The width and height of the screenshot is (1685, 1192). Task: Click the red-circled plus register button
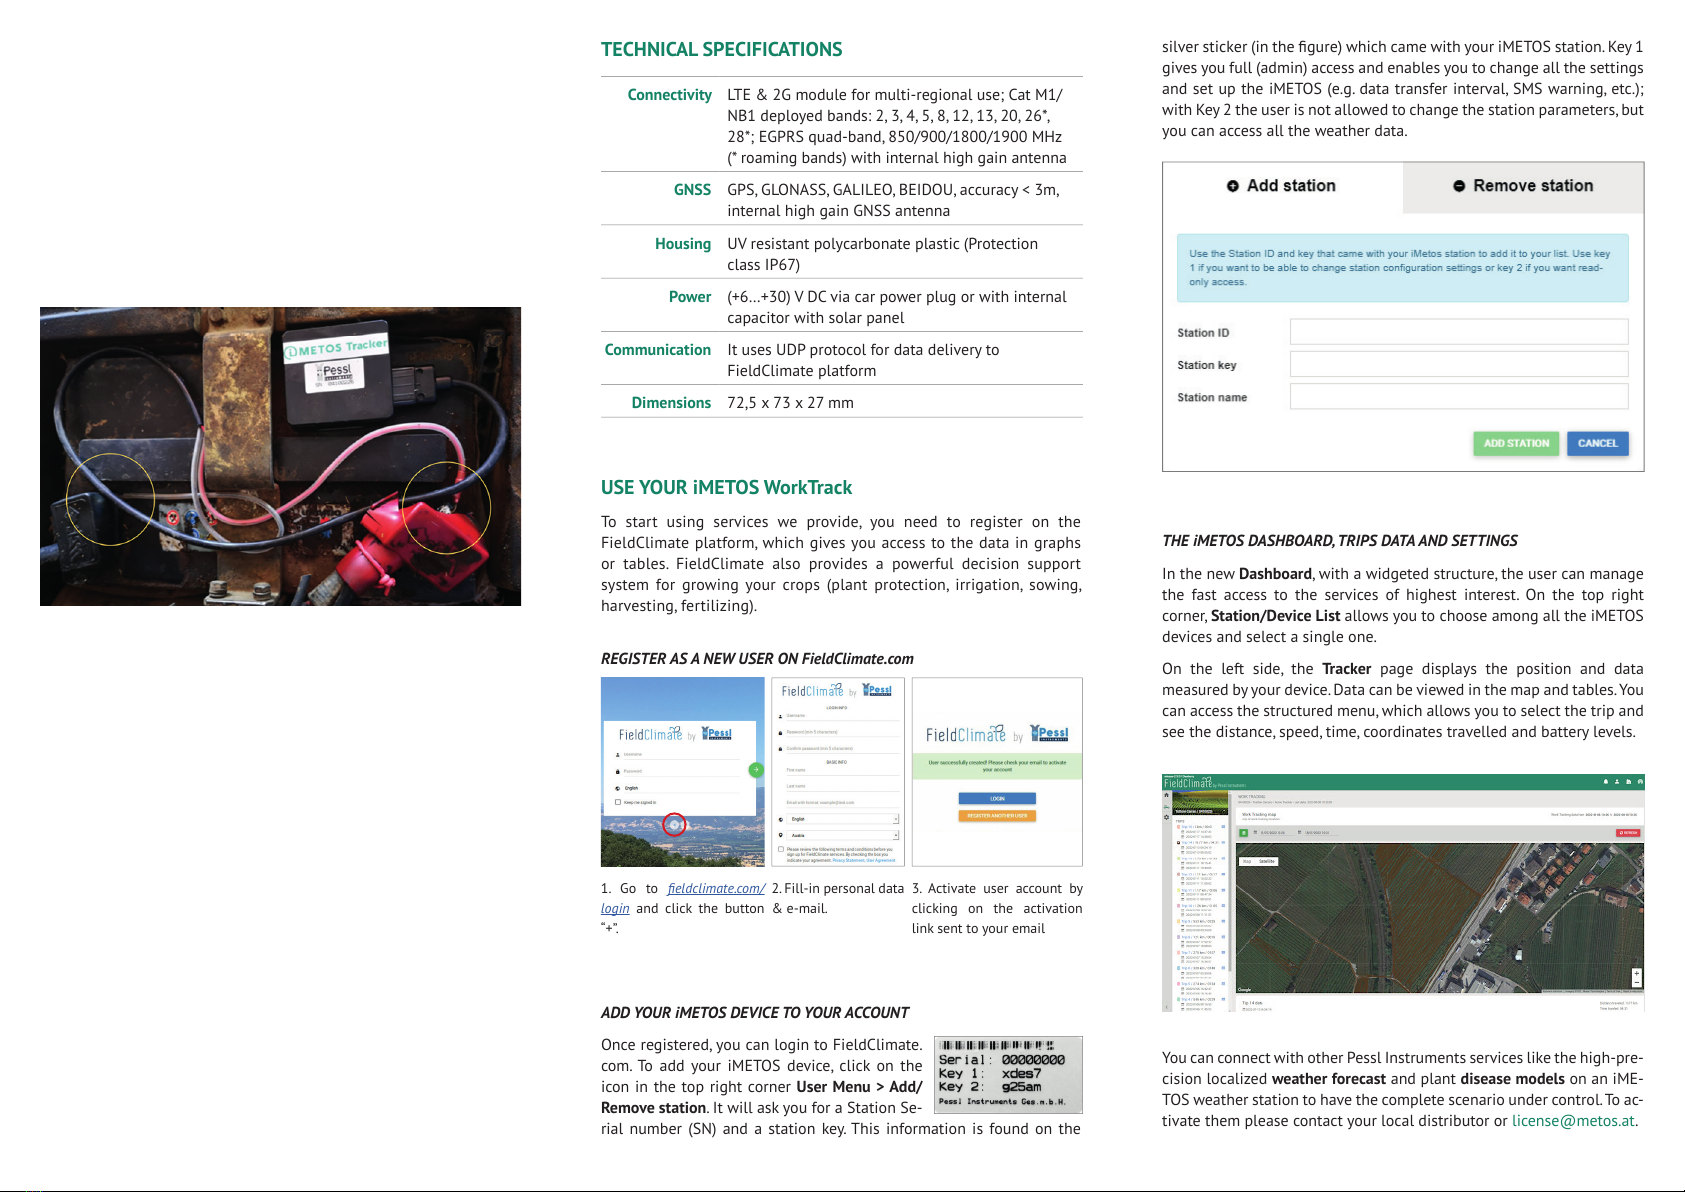click(x=675, y=825)
